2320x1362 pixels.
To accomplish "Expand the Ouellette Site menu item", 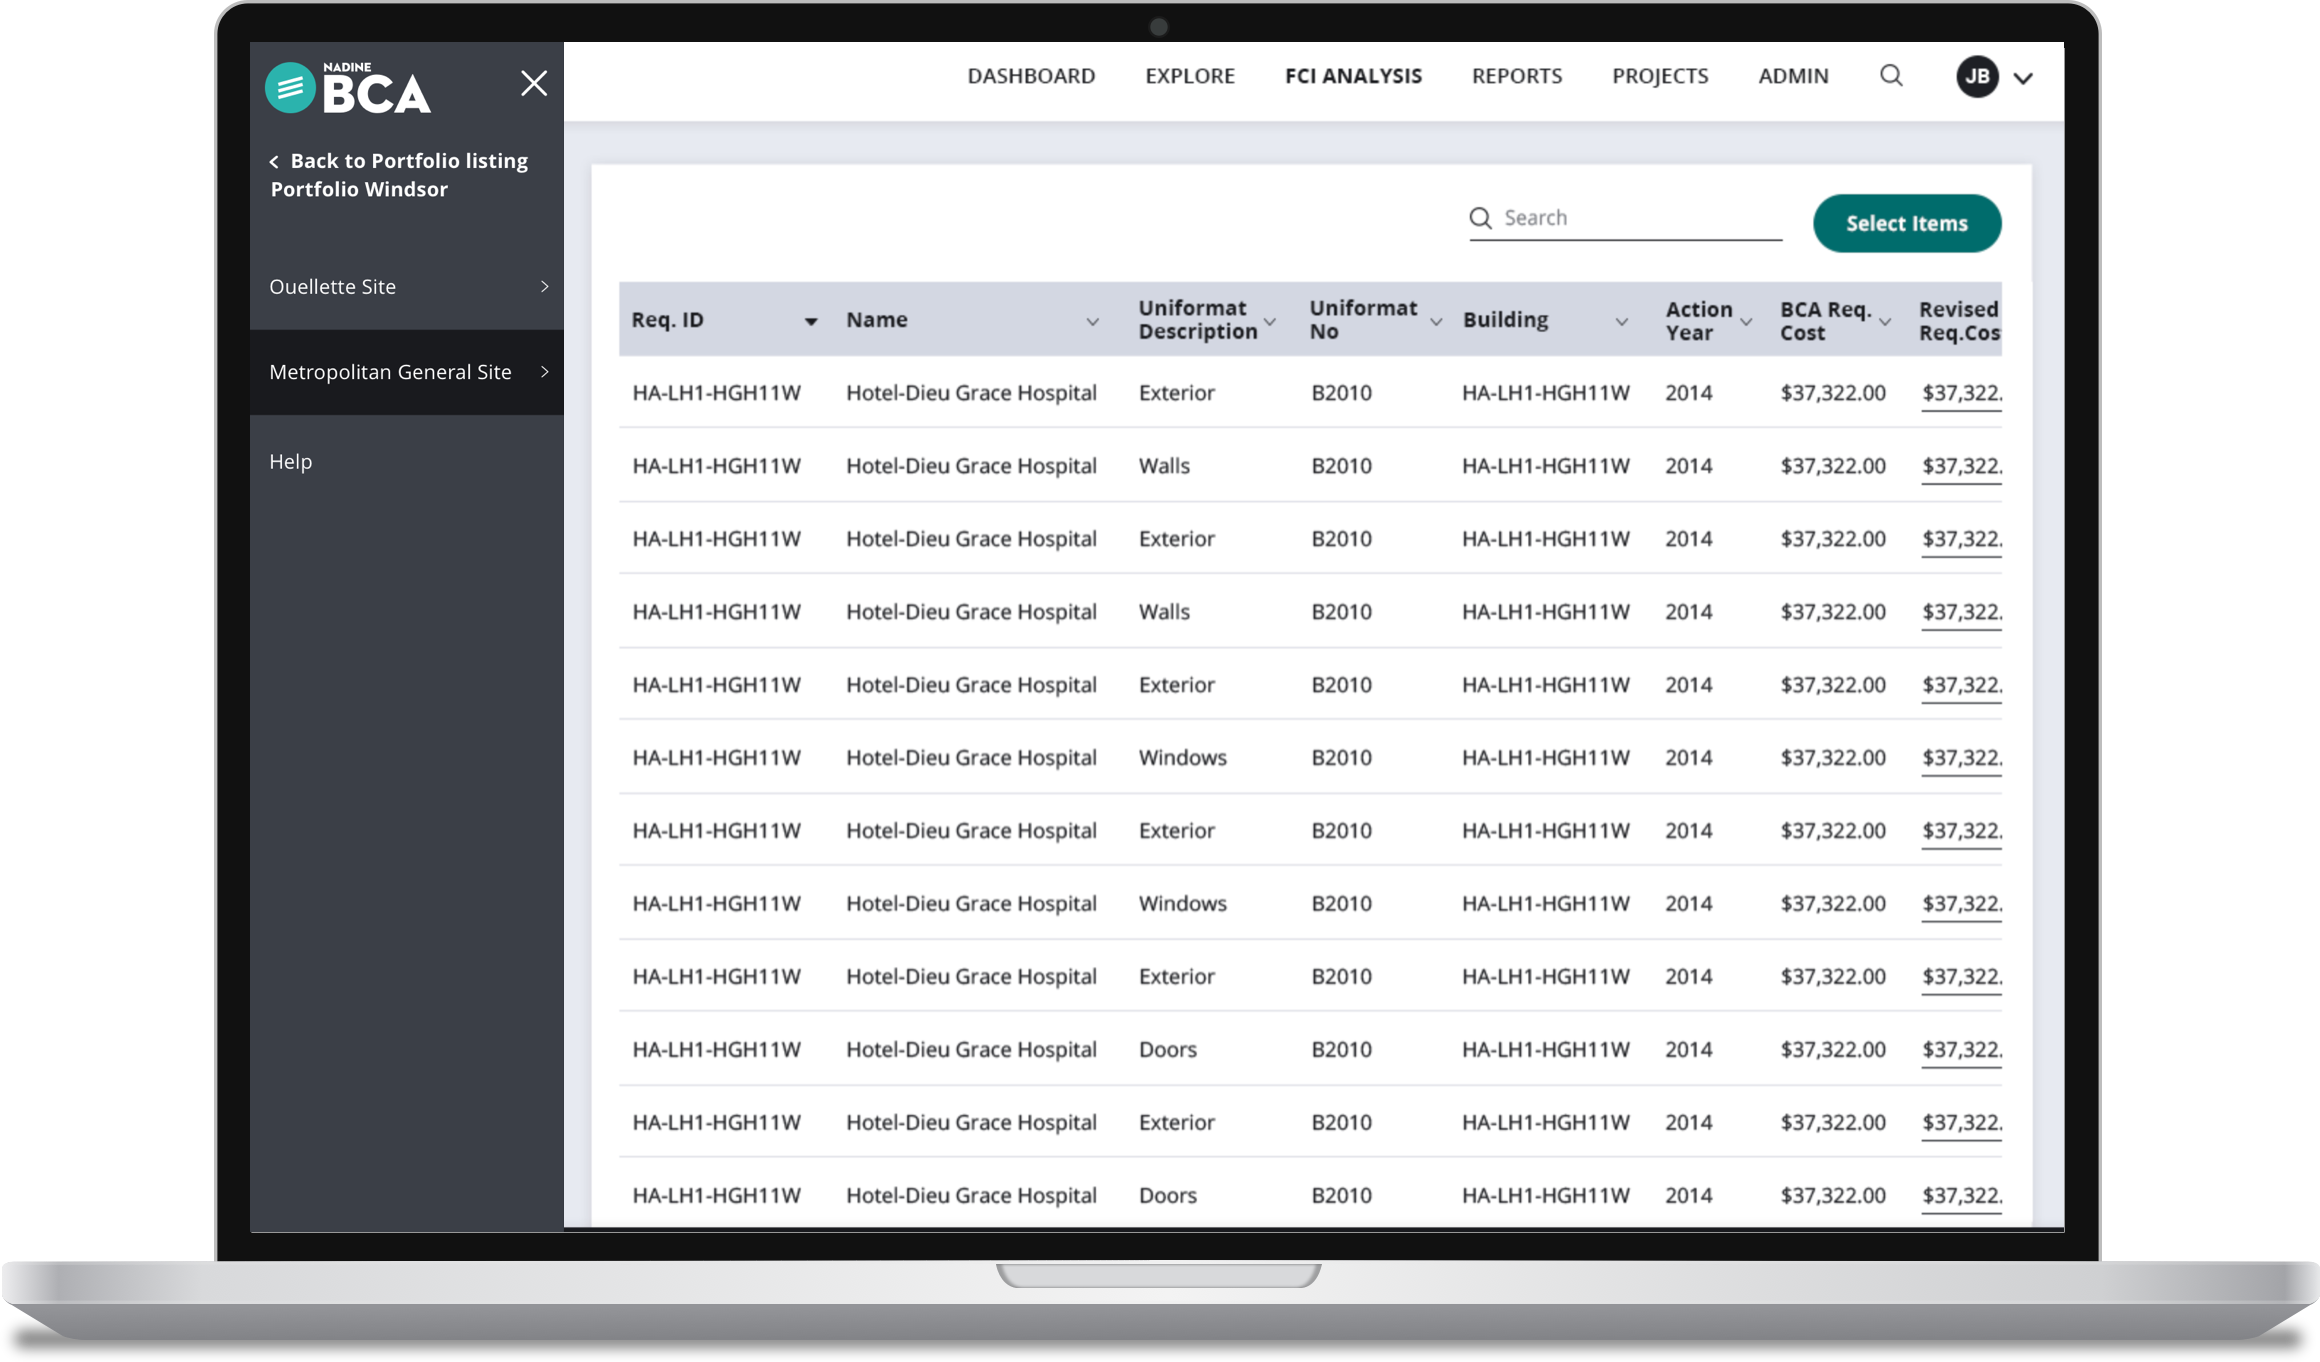I will pos(543,287).
